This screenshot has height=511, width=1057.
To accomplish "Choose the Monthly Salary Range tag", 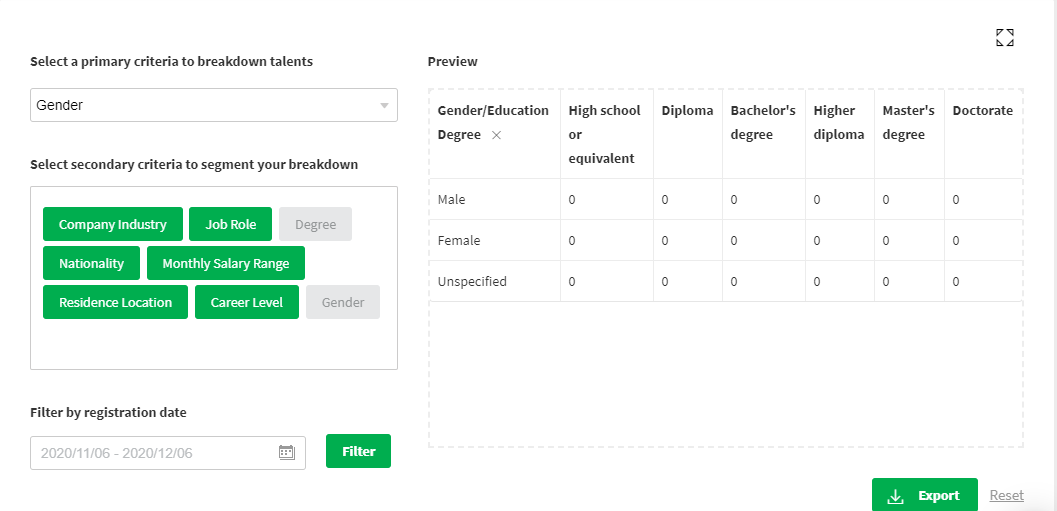I will [x=225, y=263].
